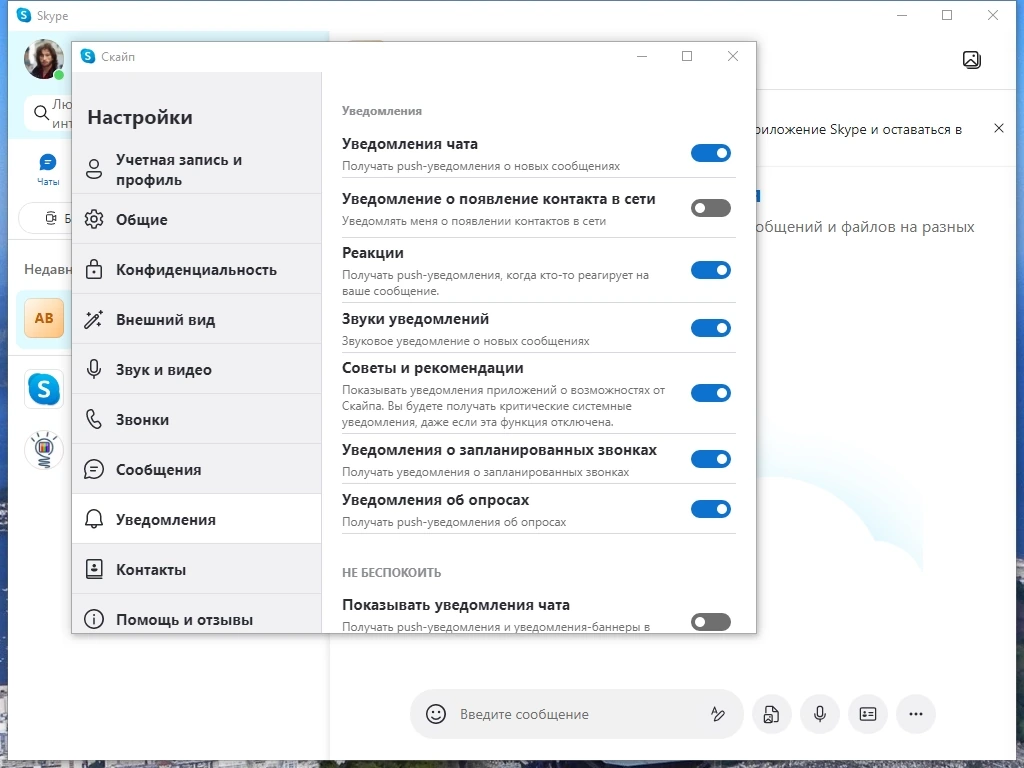Click the НЕ БЕСПОКОИТЬ section heading
Viewport: 1024px width, 768px height.
(x=391, y=573)
